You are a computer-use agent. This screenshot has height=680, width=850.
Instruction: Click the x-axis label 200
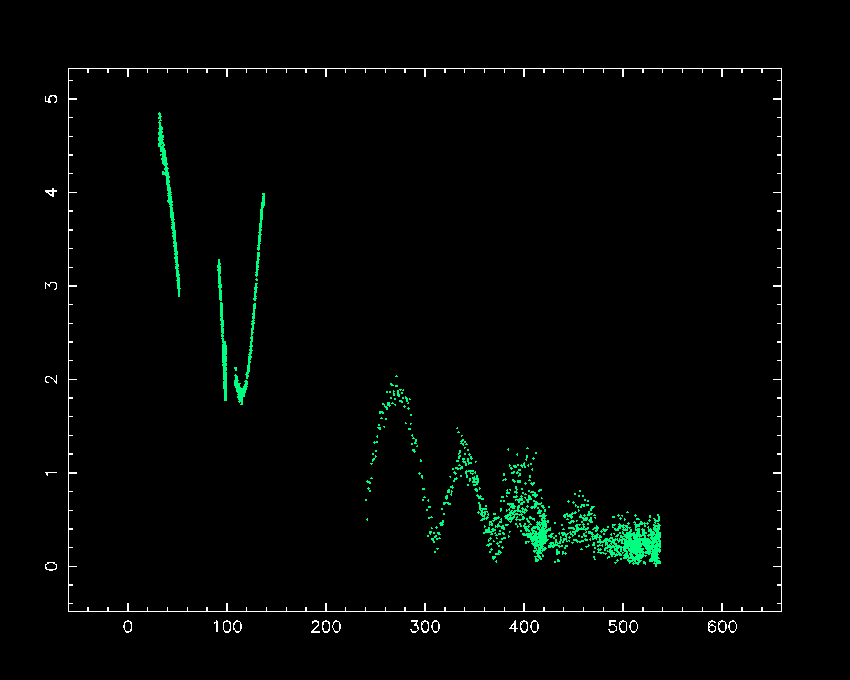pos(326,627)
